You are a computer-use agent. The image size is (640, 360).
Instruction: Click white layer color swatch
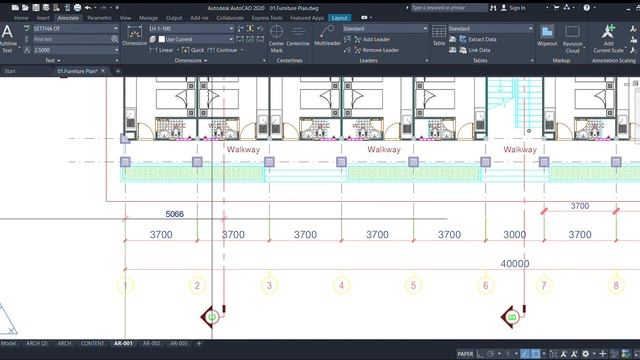click(x=162, y=39)
